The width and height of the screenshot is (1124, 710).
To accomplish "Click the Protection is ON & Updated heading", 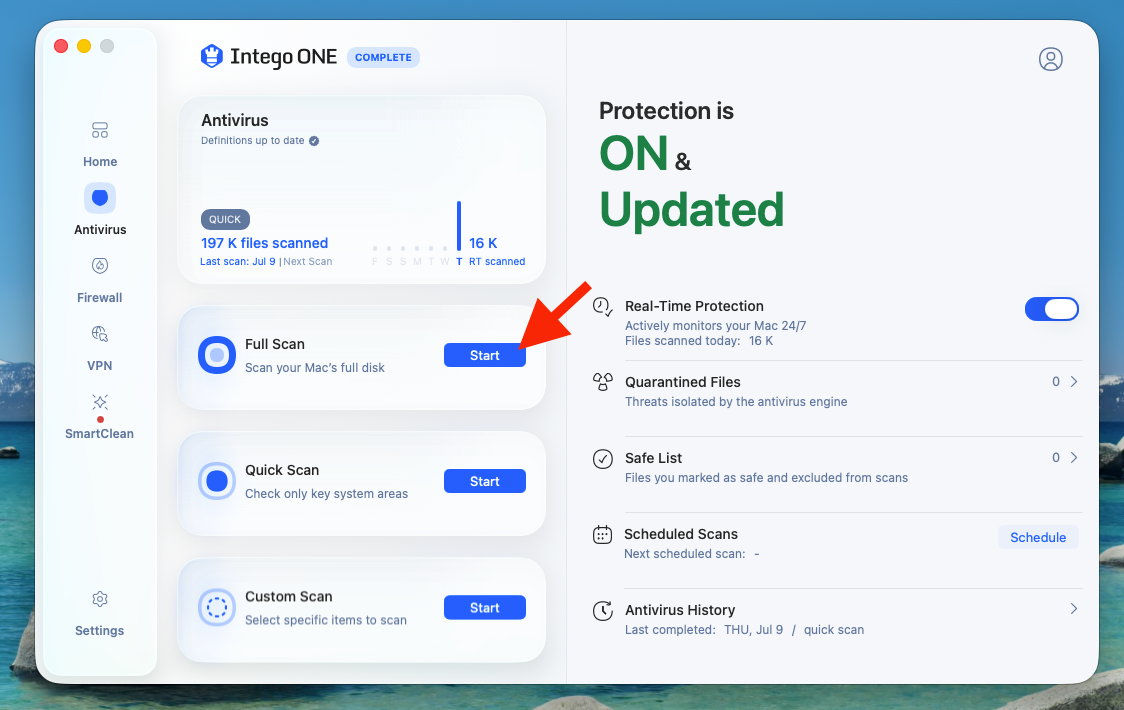I will 692,165.
